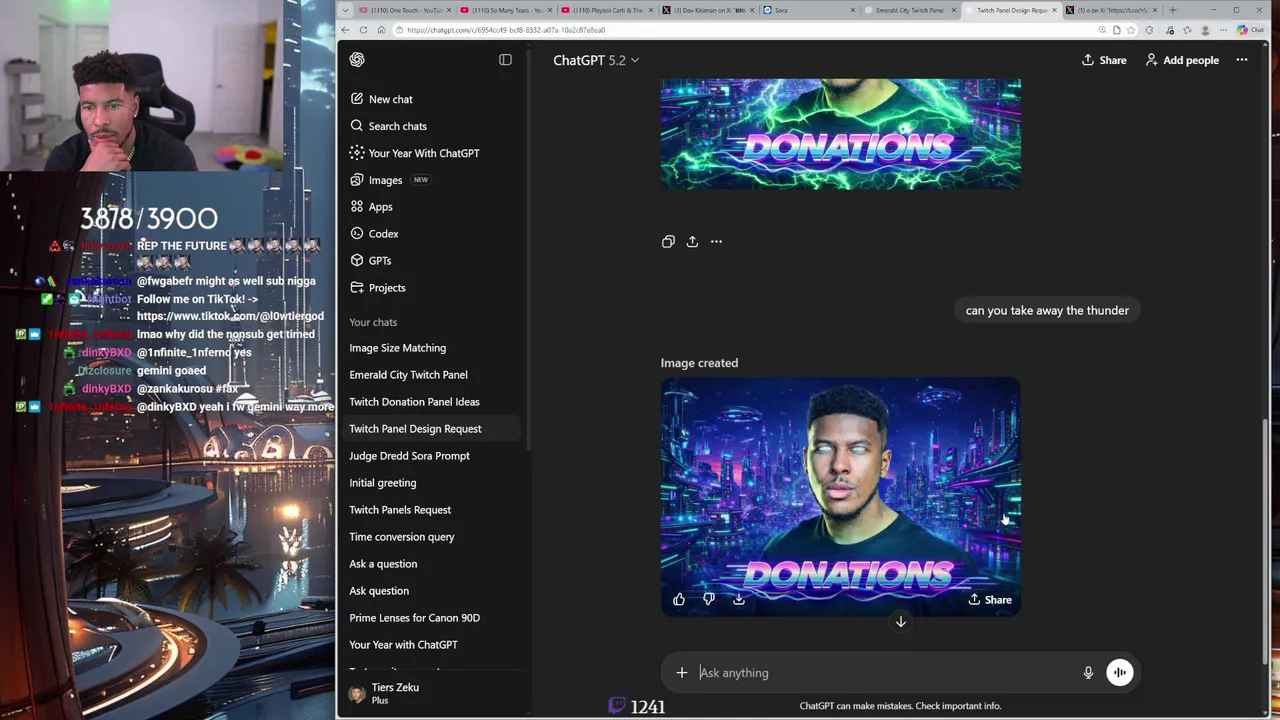Like the generated Donations image
1280x720 pixels.
click(x=679, y=599)
